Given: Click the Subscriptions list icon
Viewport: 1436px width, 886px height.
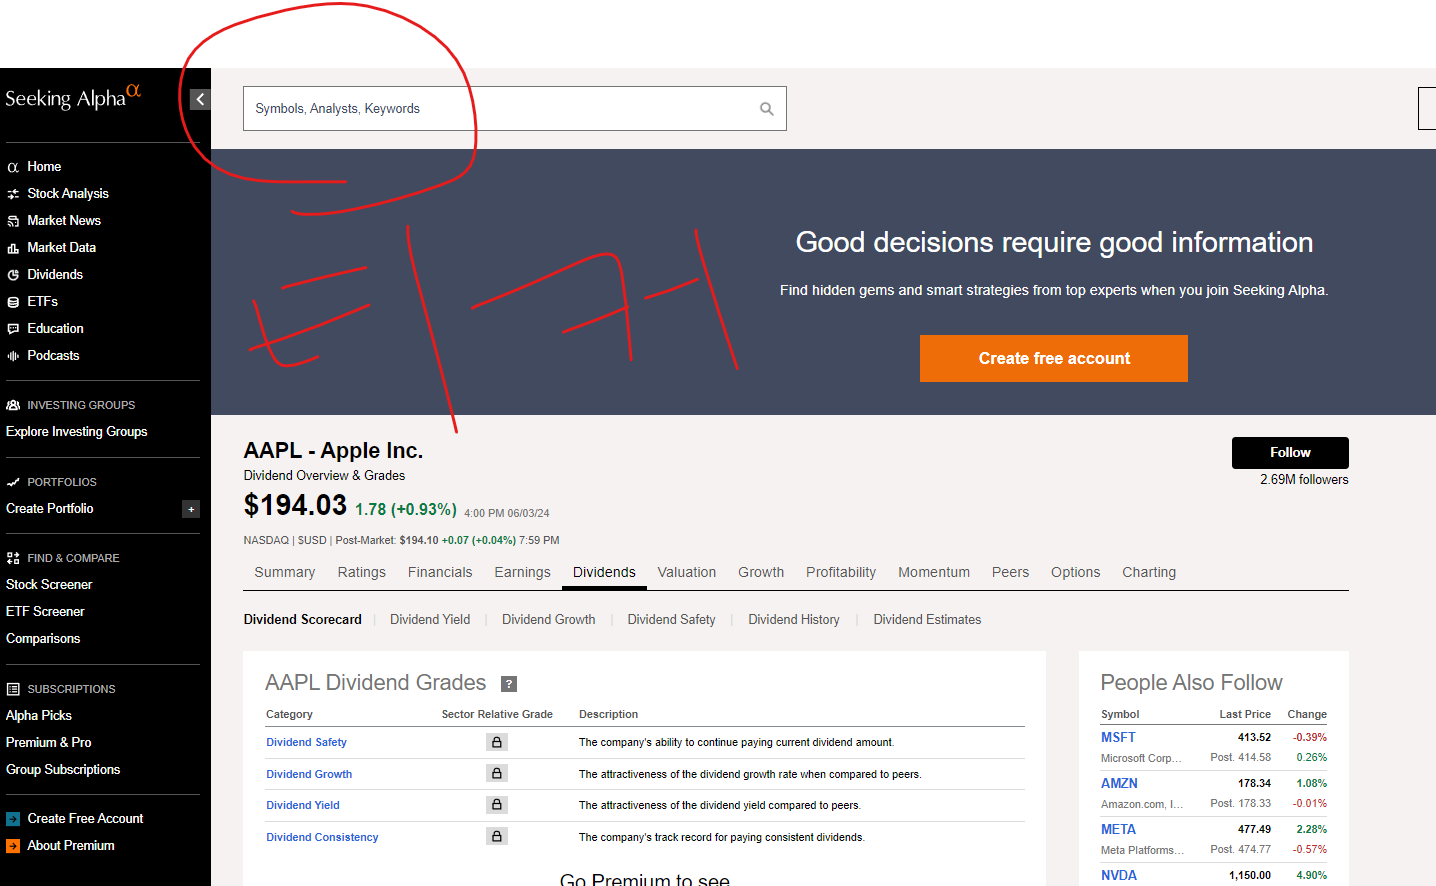Looking at the screenshot, I should coord(13,689).
